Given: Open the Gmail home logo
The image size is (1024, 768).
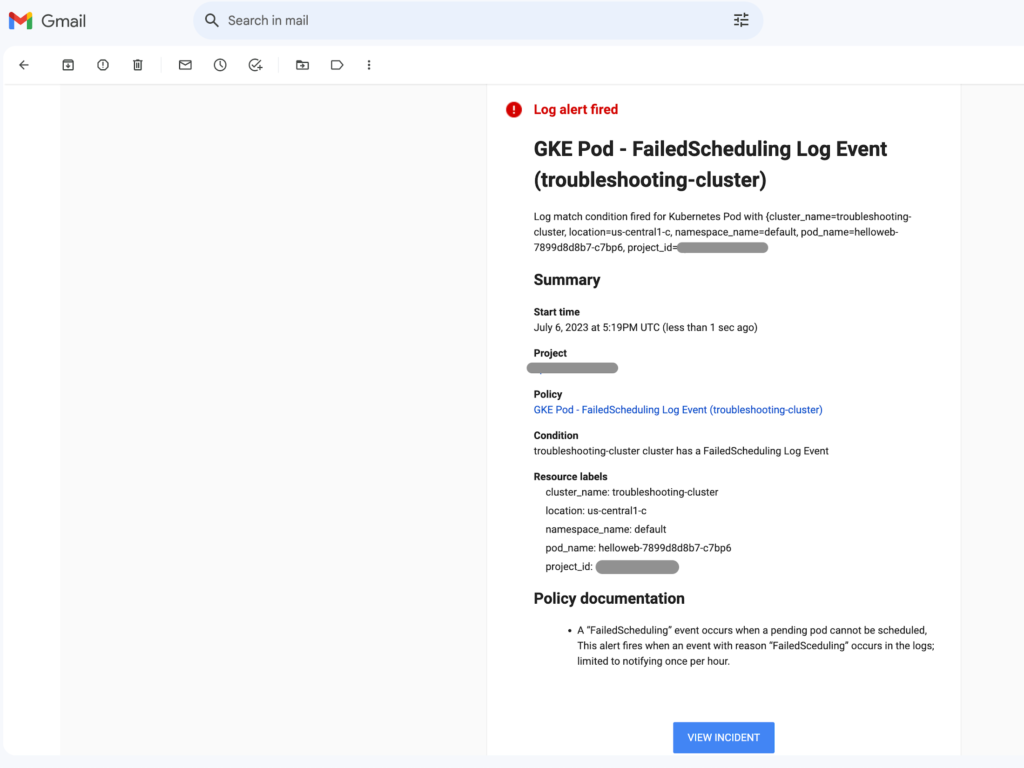Looking at the screenshot, I should coord(46,20).
